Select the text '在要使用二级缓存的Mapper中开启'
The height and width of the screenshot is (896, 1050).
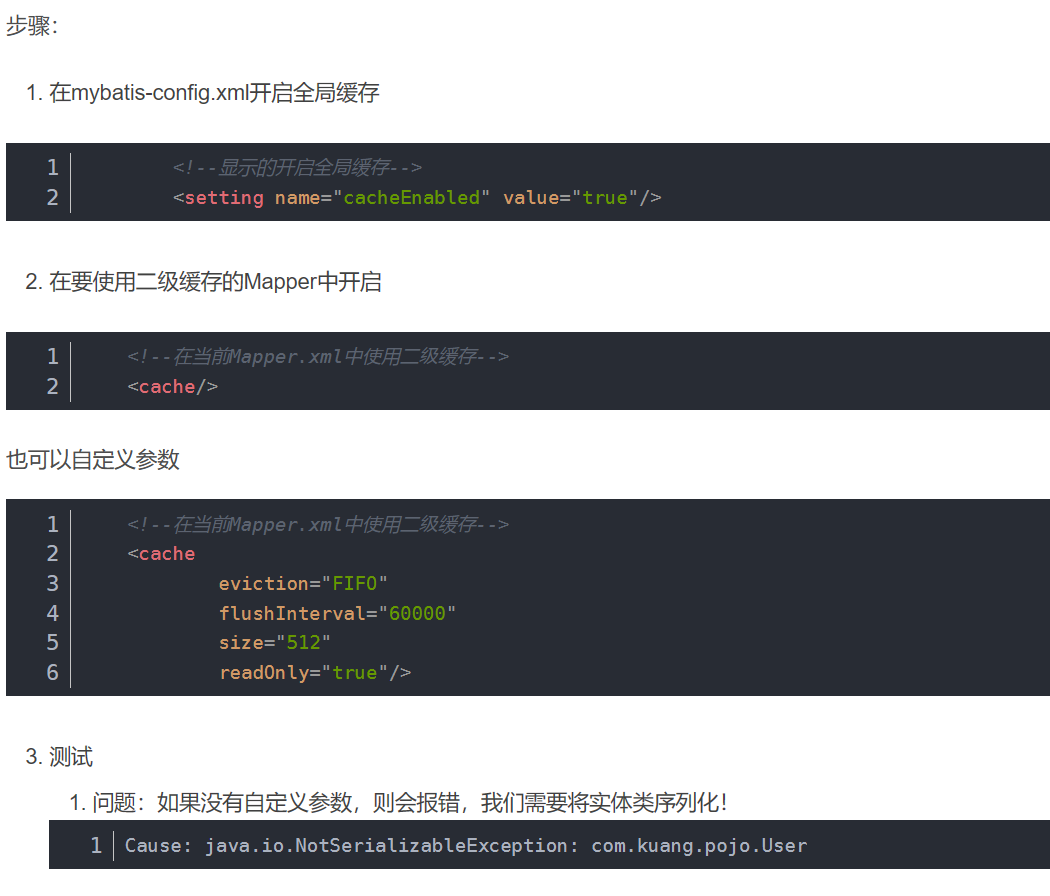(215, 282)
